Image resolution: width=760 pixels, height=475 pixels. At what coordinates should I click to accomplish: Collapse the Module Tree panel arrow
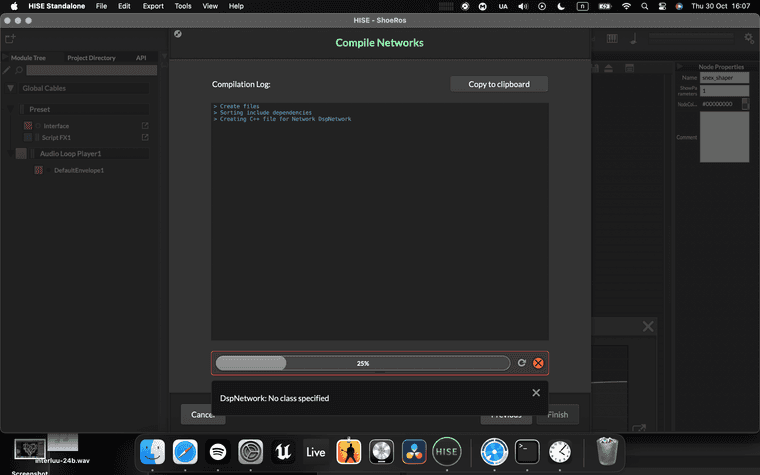pyautogui.click(x=5, y=57)
